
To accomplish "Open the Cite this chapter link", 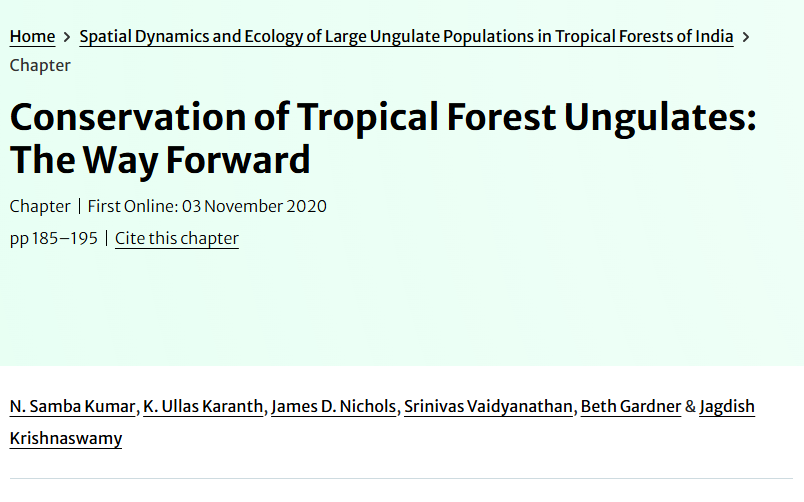I will [177, 238].
